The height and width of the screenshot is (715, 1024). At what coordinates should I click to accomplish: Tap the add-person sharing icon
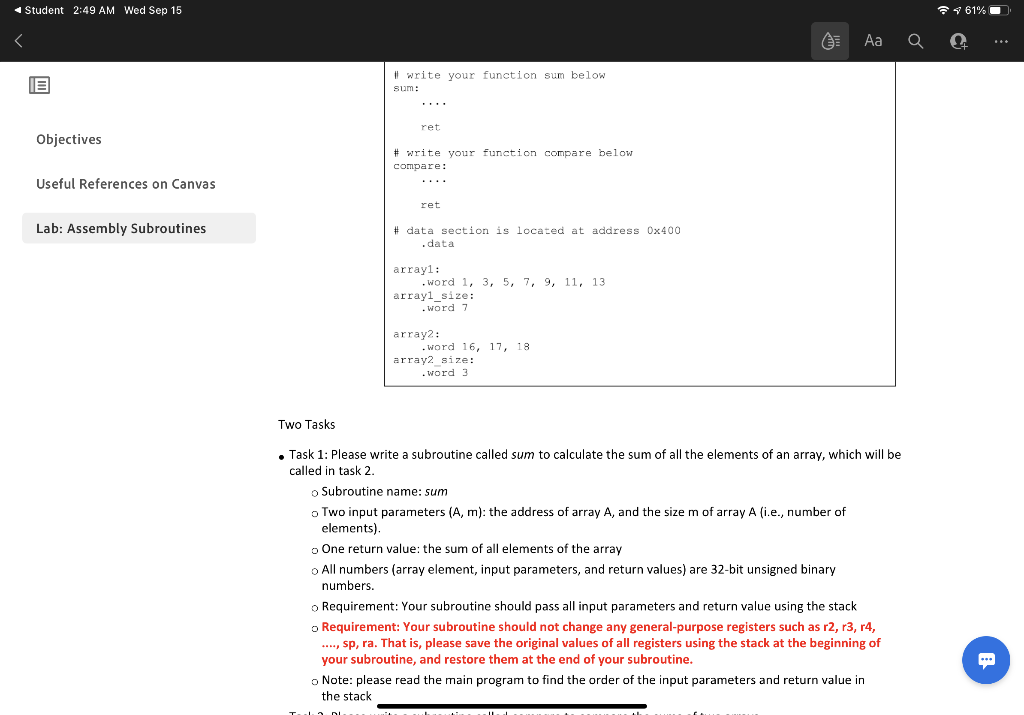(x=957, y=40)
